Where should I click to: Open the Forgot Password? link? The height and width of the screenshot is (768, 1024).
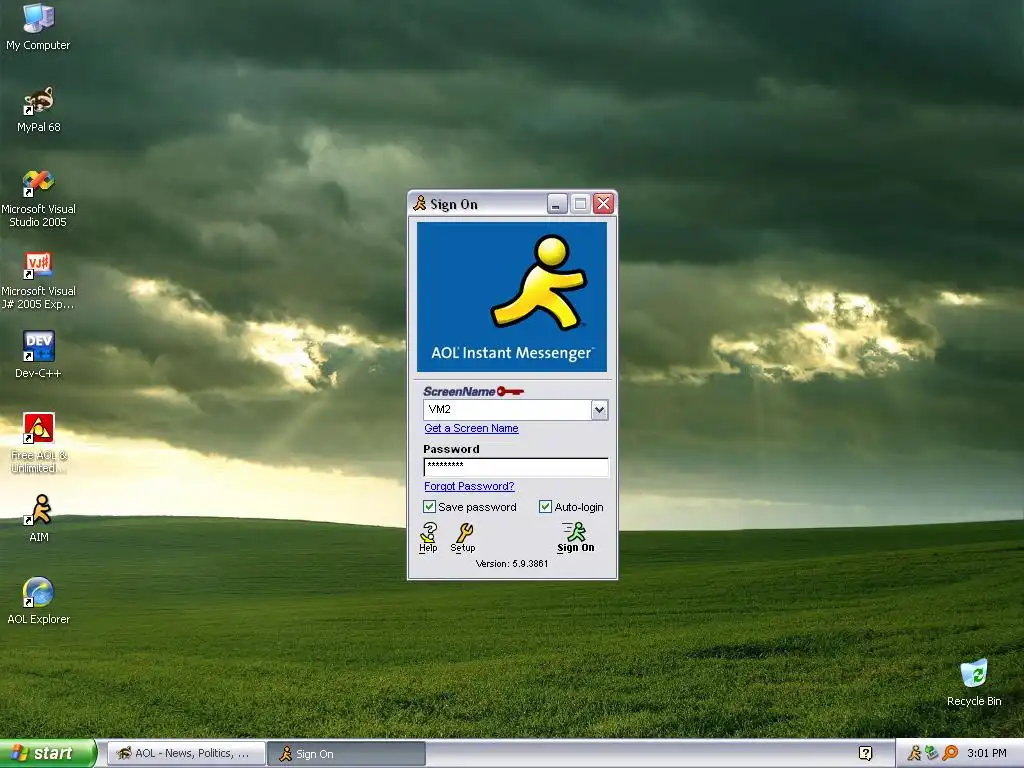tap(469, 487)
